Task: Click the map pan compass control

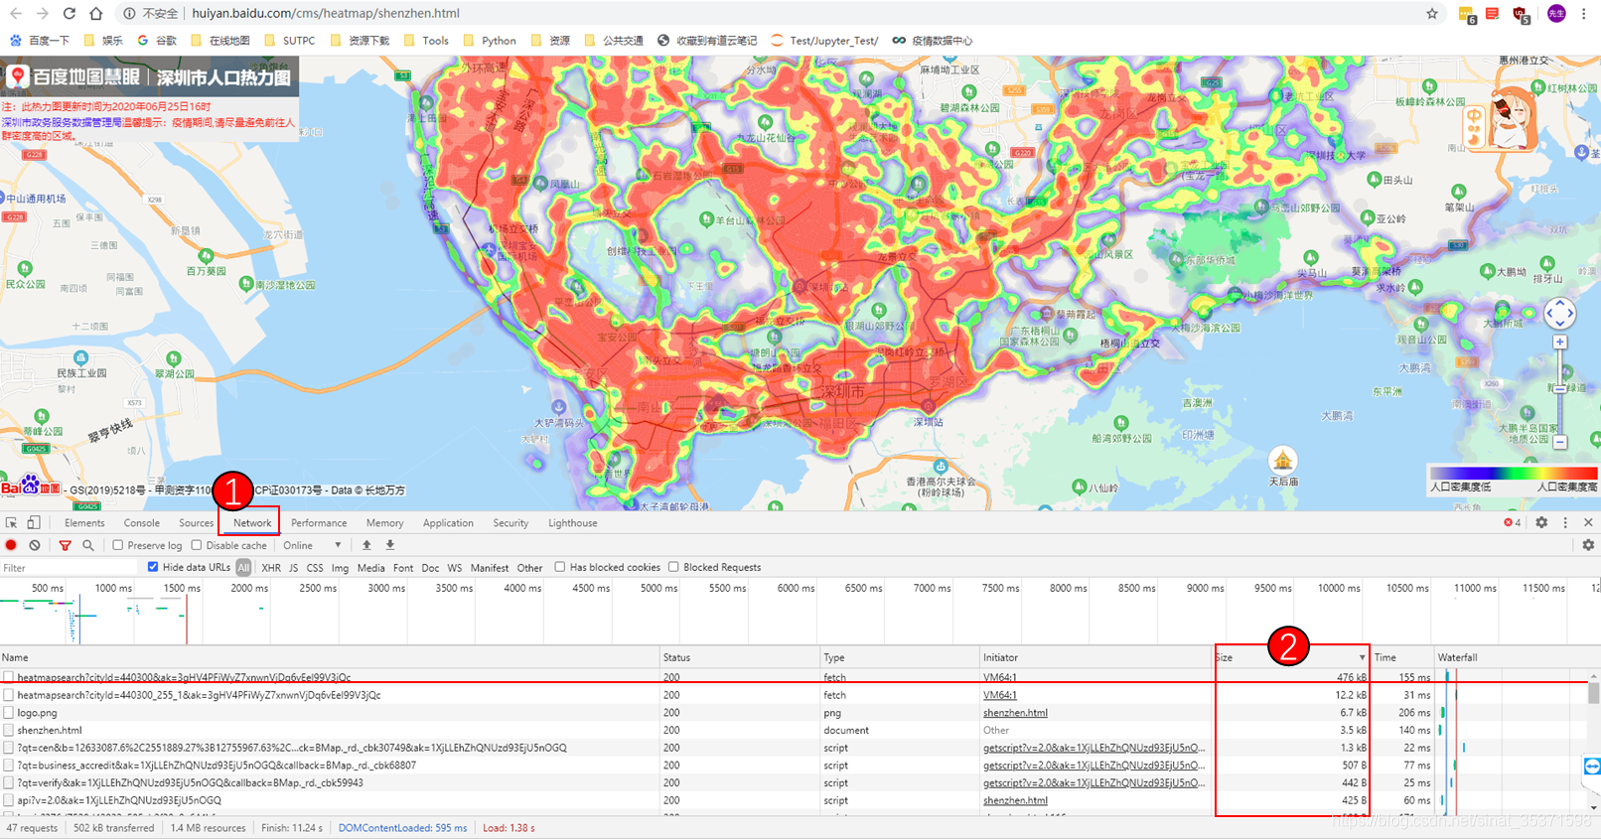Action: [x=1559, y=313]
